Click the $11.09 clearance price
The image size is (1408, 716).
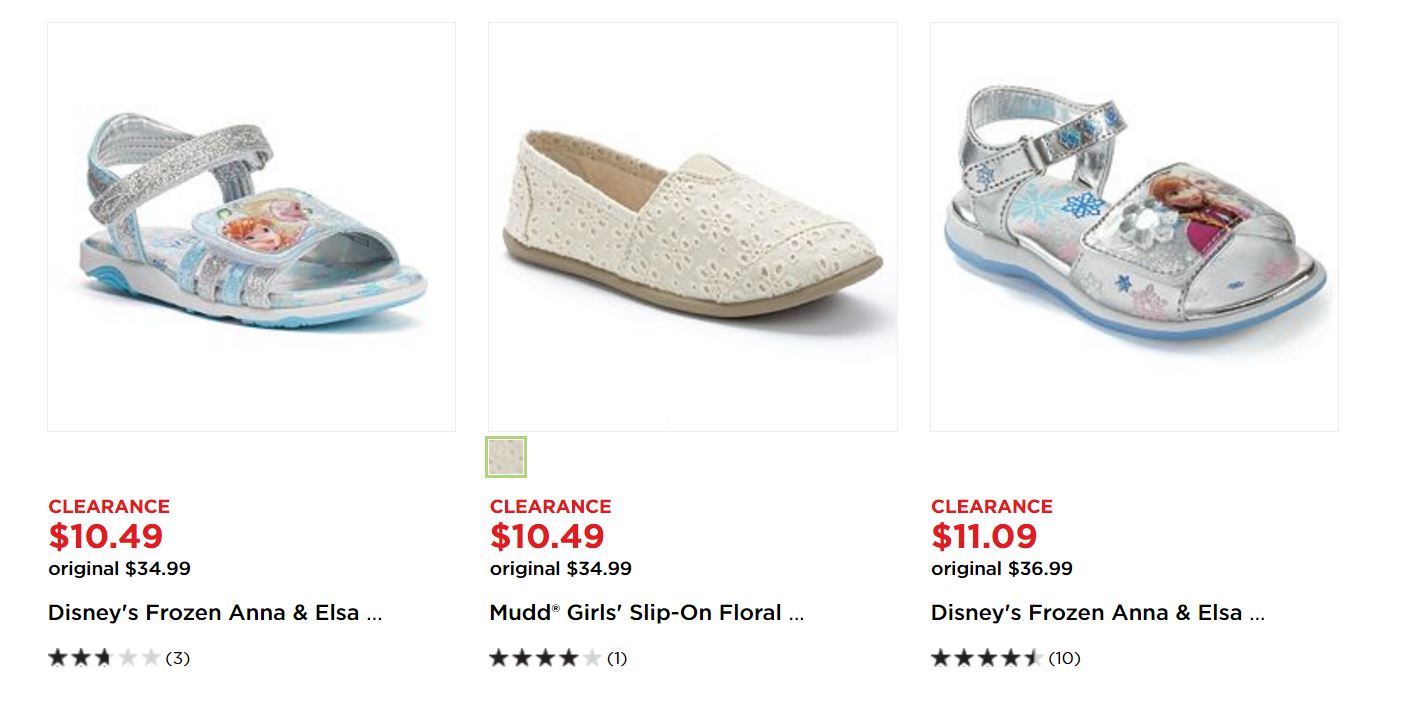pyautogui.click(x=984, y=537)
